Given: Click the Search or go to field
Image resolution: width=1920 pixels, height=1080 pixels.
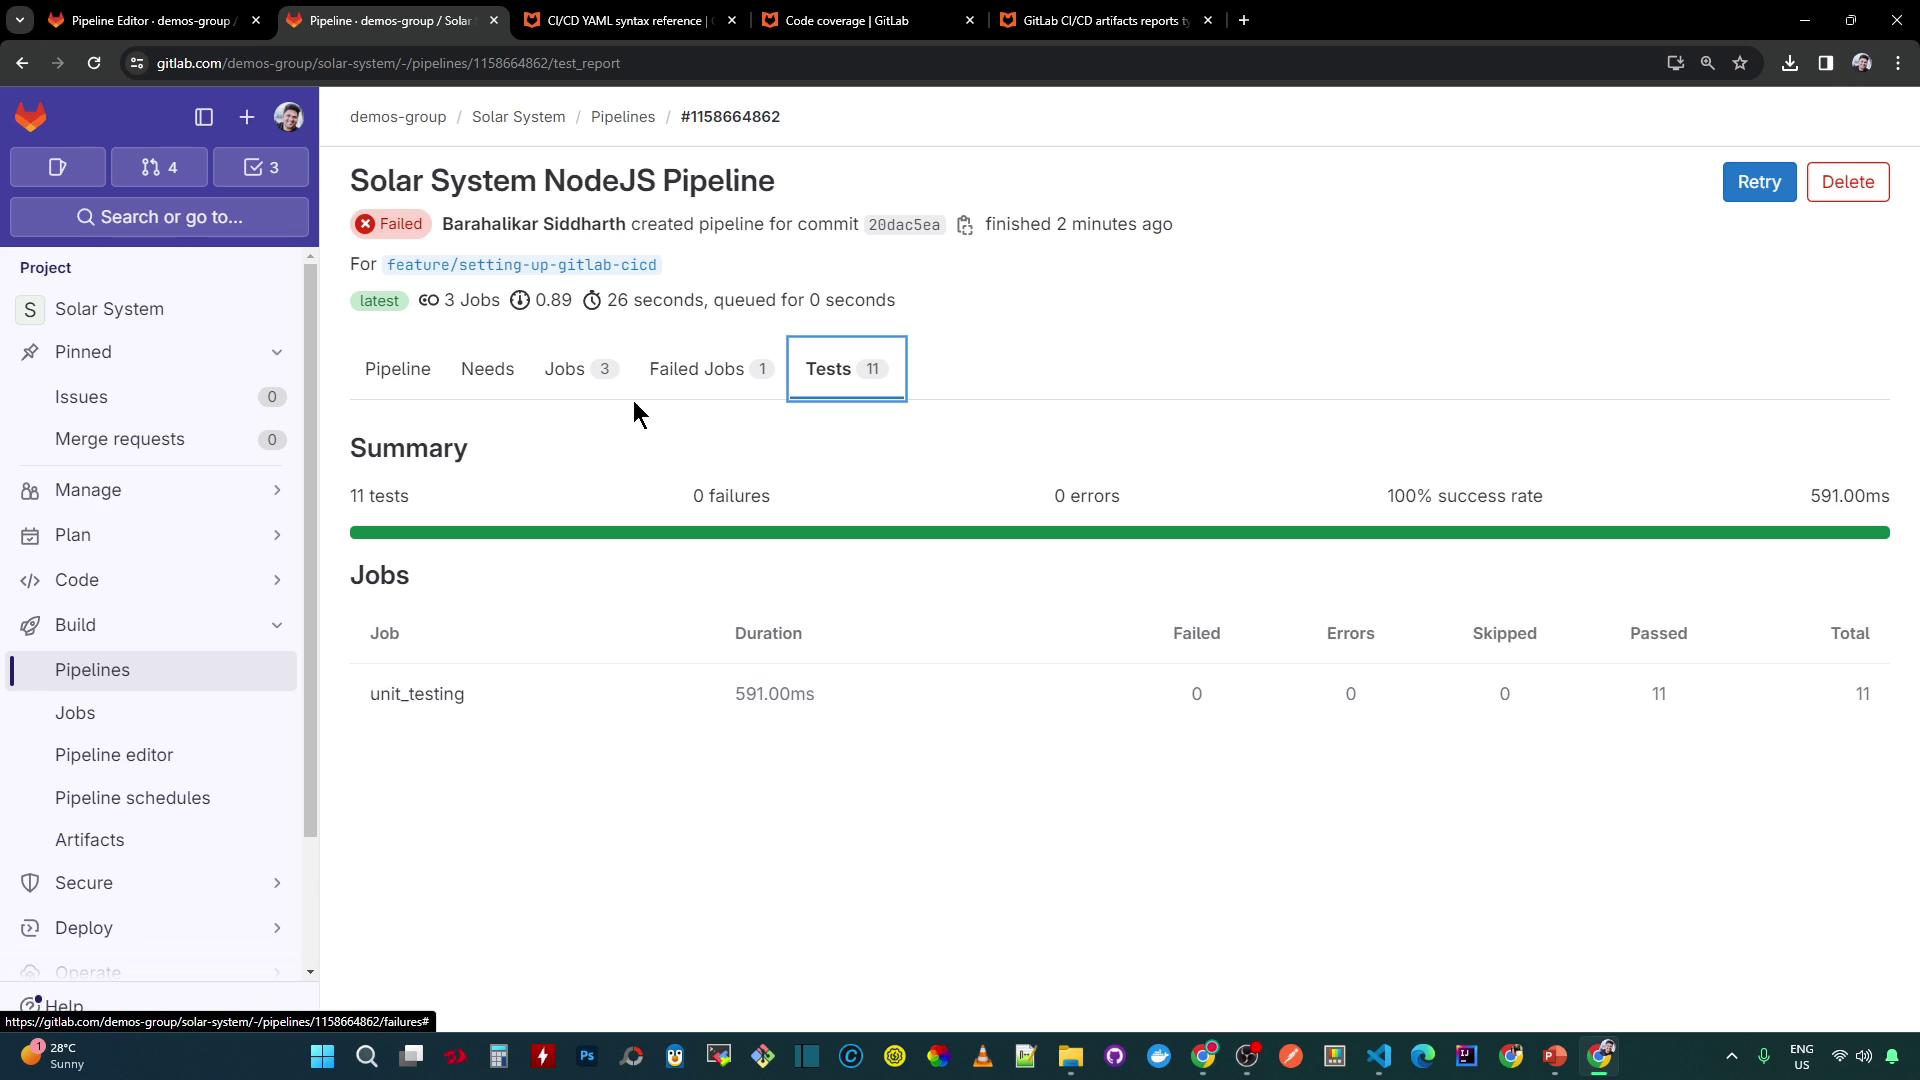Looking at the screenshot, I should (x=160, y=217).
